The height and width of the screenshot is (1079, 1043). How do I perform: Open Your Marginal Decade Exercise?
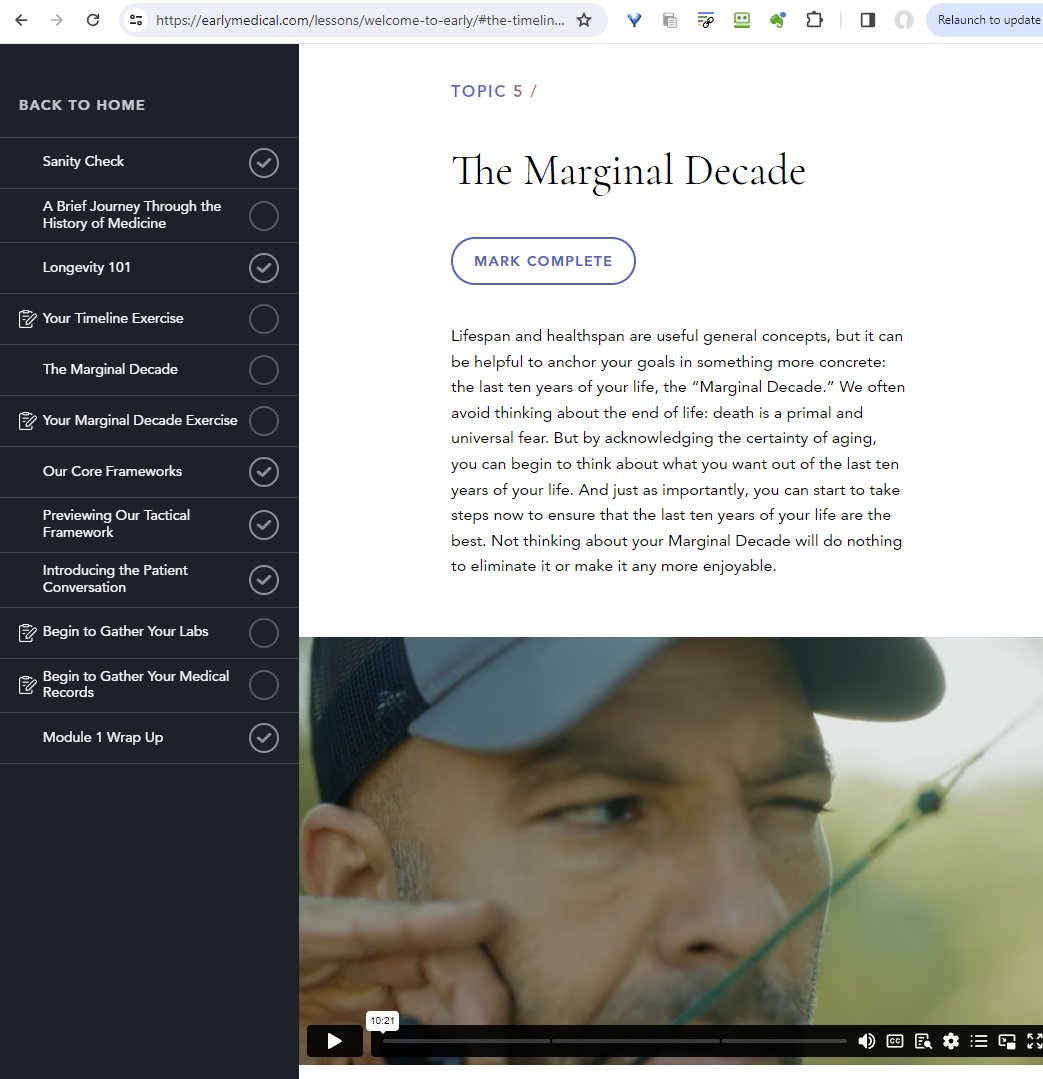pyautogui.click(x=140, y=420)
